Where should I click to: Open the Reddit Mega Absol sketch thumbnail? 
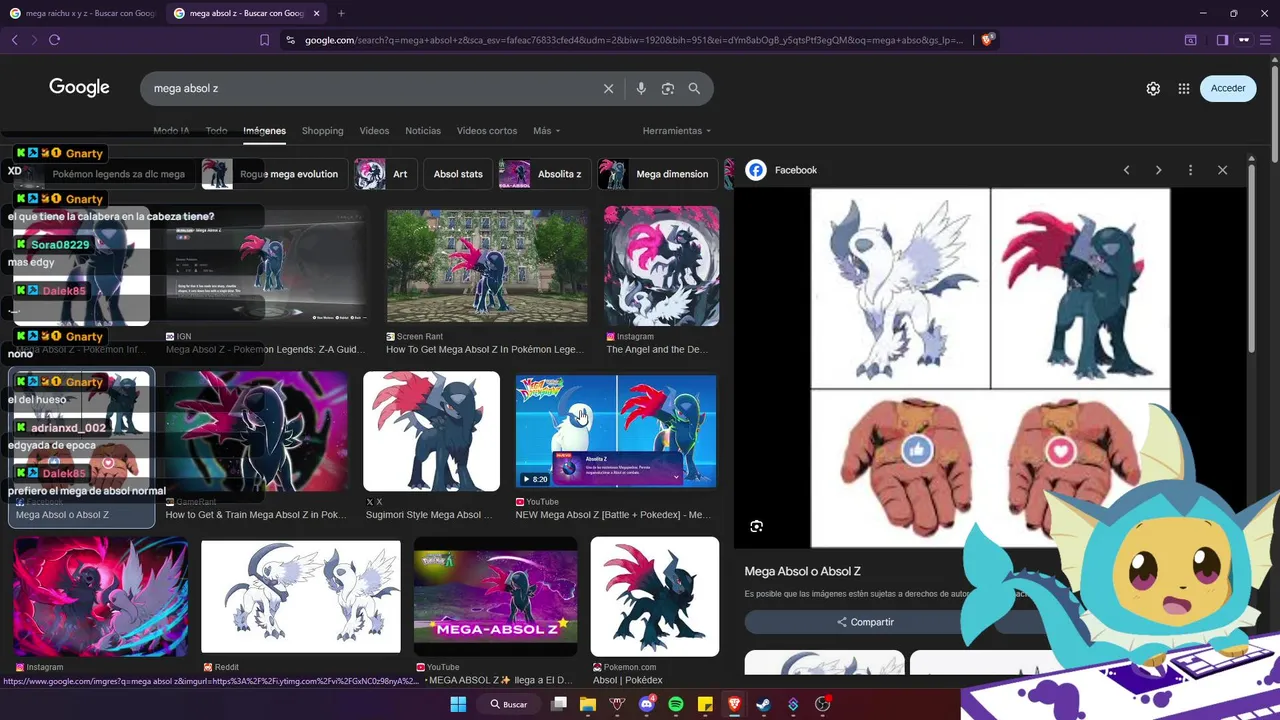click(x=300, y=596)
